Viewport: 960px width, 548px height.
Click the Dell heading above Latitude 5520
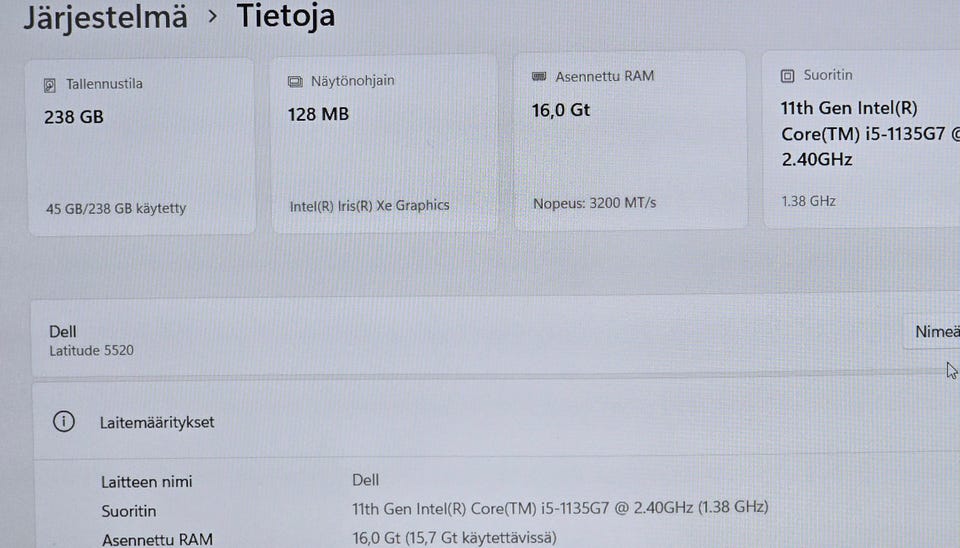tap(62, 331)
